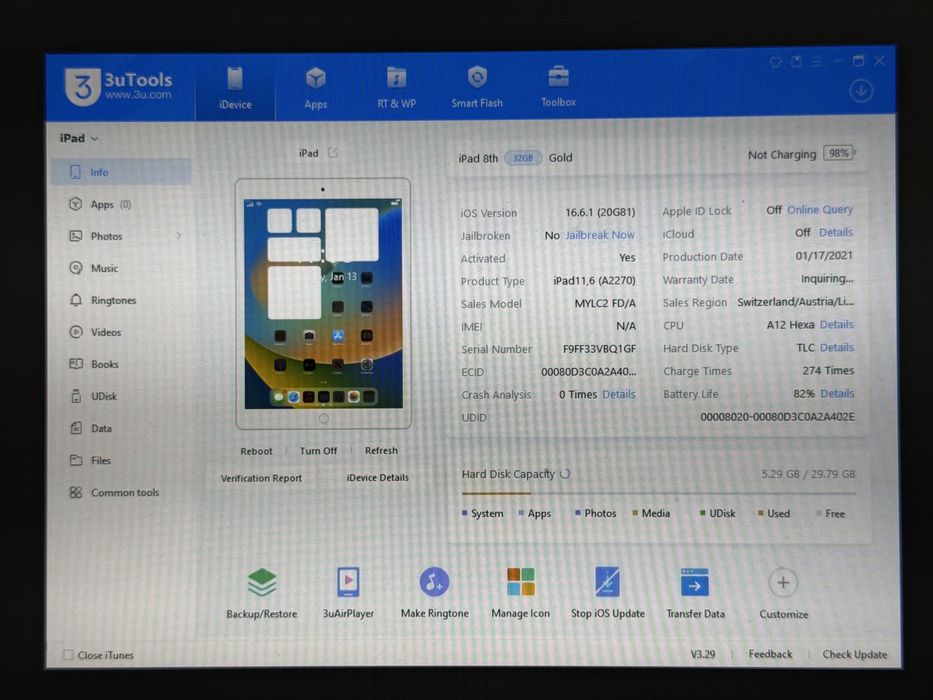The height and width of the screenshot is (700, 933).
Task: Open CPU Details link
Action: pos(837,324)
